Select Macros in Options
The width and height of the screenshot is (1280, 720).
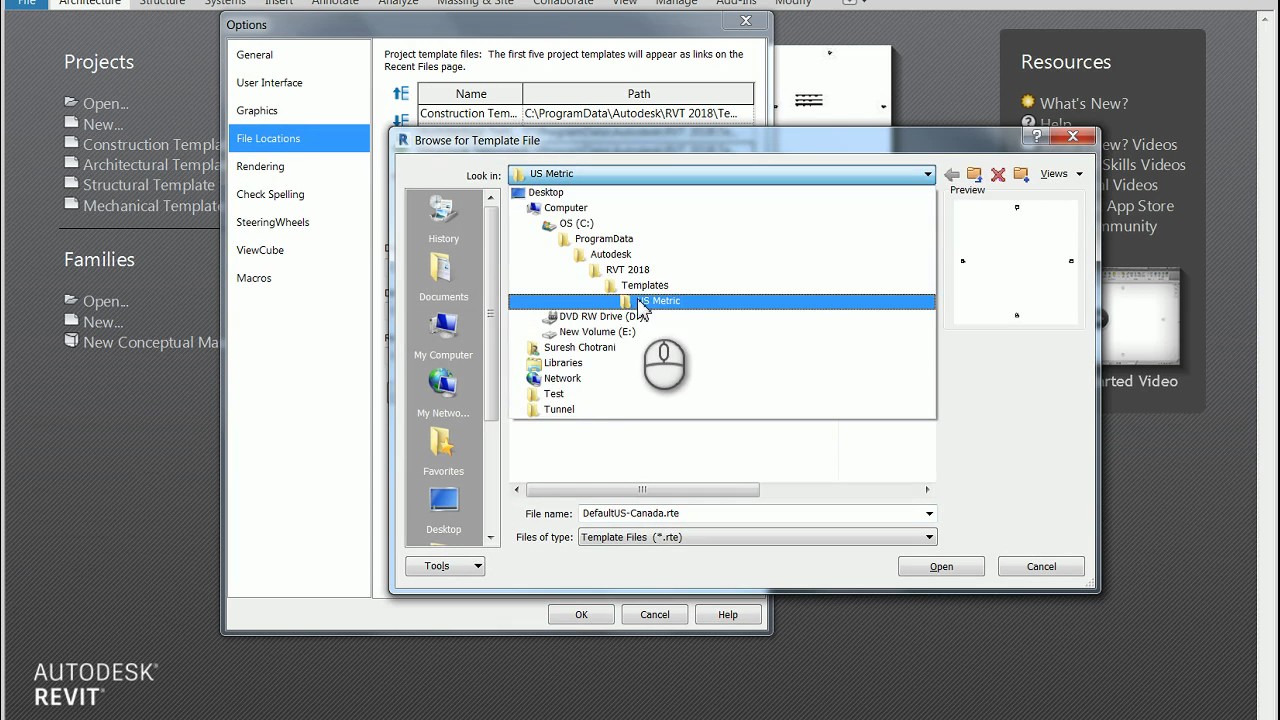pyautogui.click(x=299, y=279)
